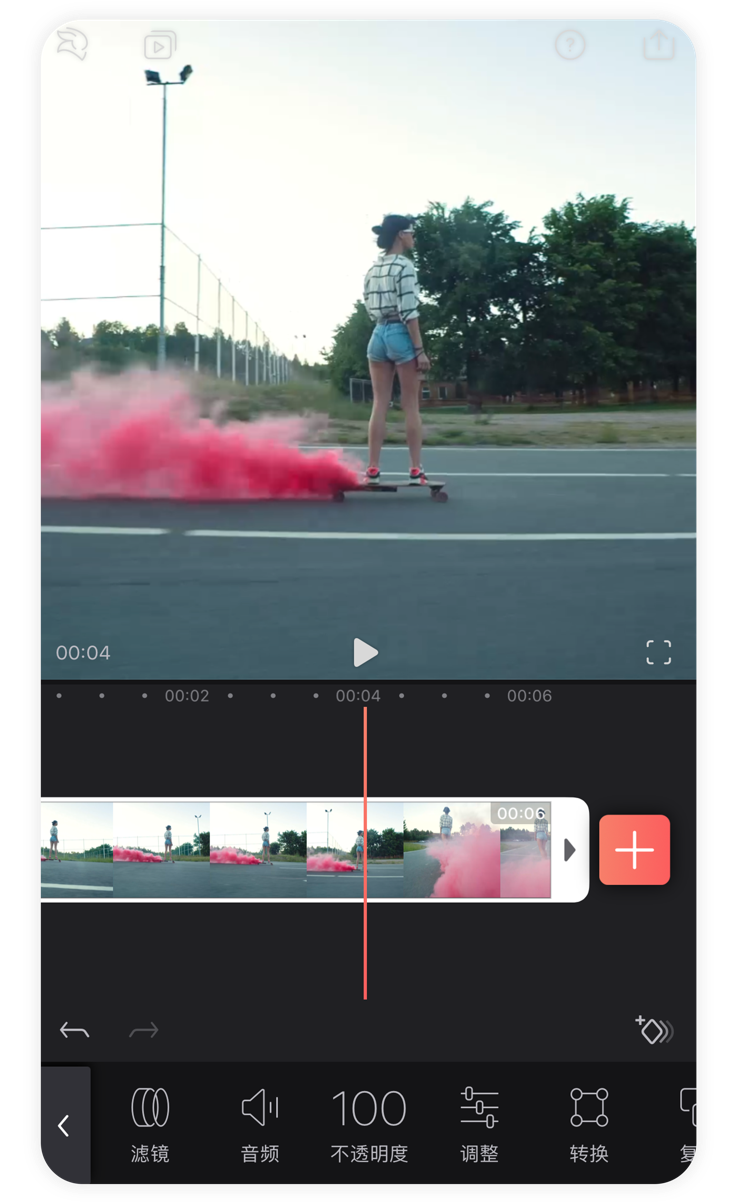Image resolution: width=736 pixels, height=1203 pixels.
Task: Select the 转换 (Transform) tool
Action: click(x=589, y=1124)
